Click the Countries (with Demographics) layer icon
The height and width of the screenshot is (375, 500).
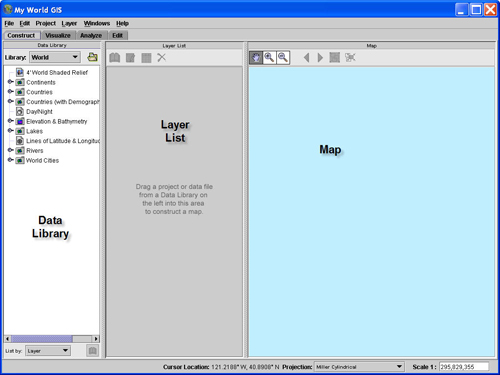20,101
